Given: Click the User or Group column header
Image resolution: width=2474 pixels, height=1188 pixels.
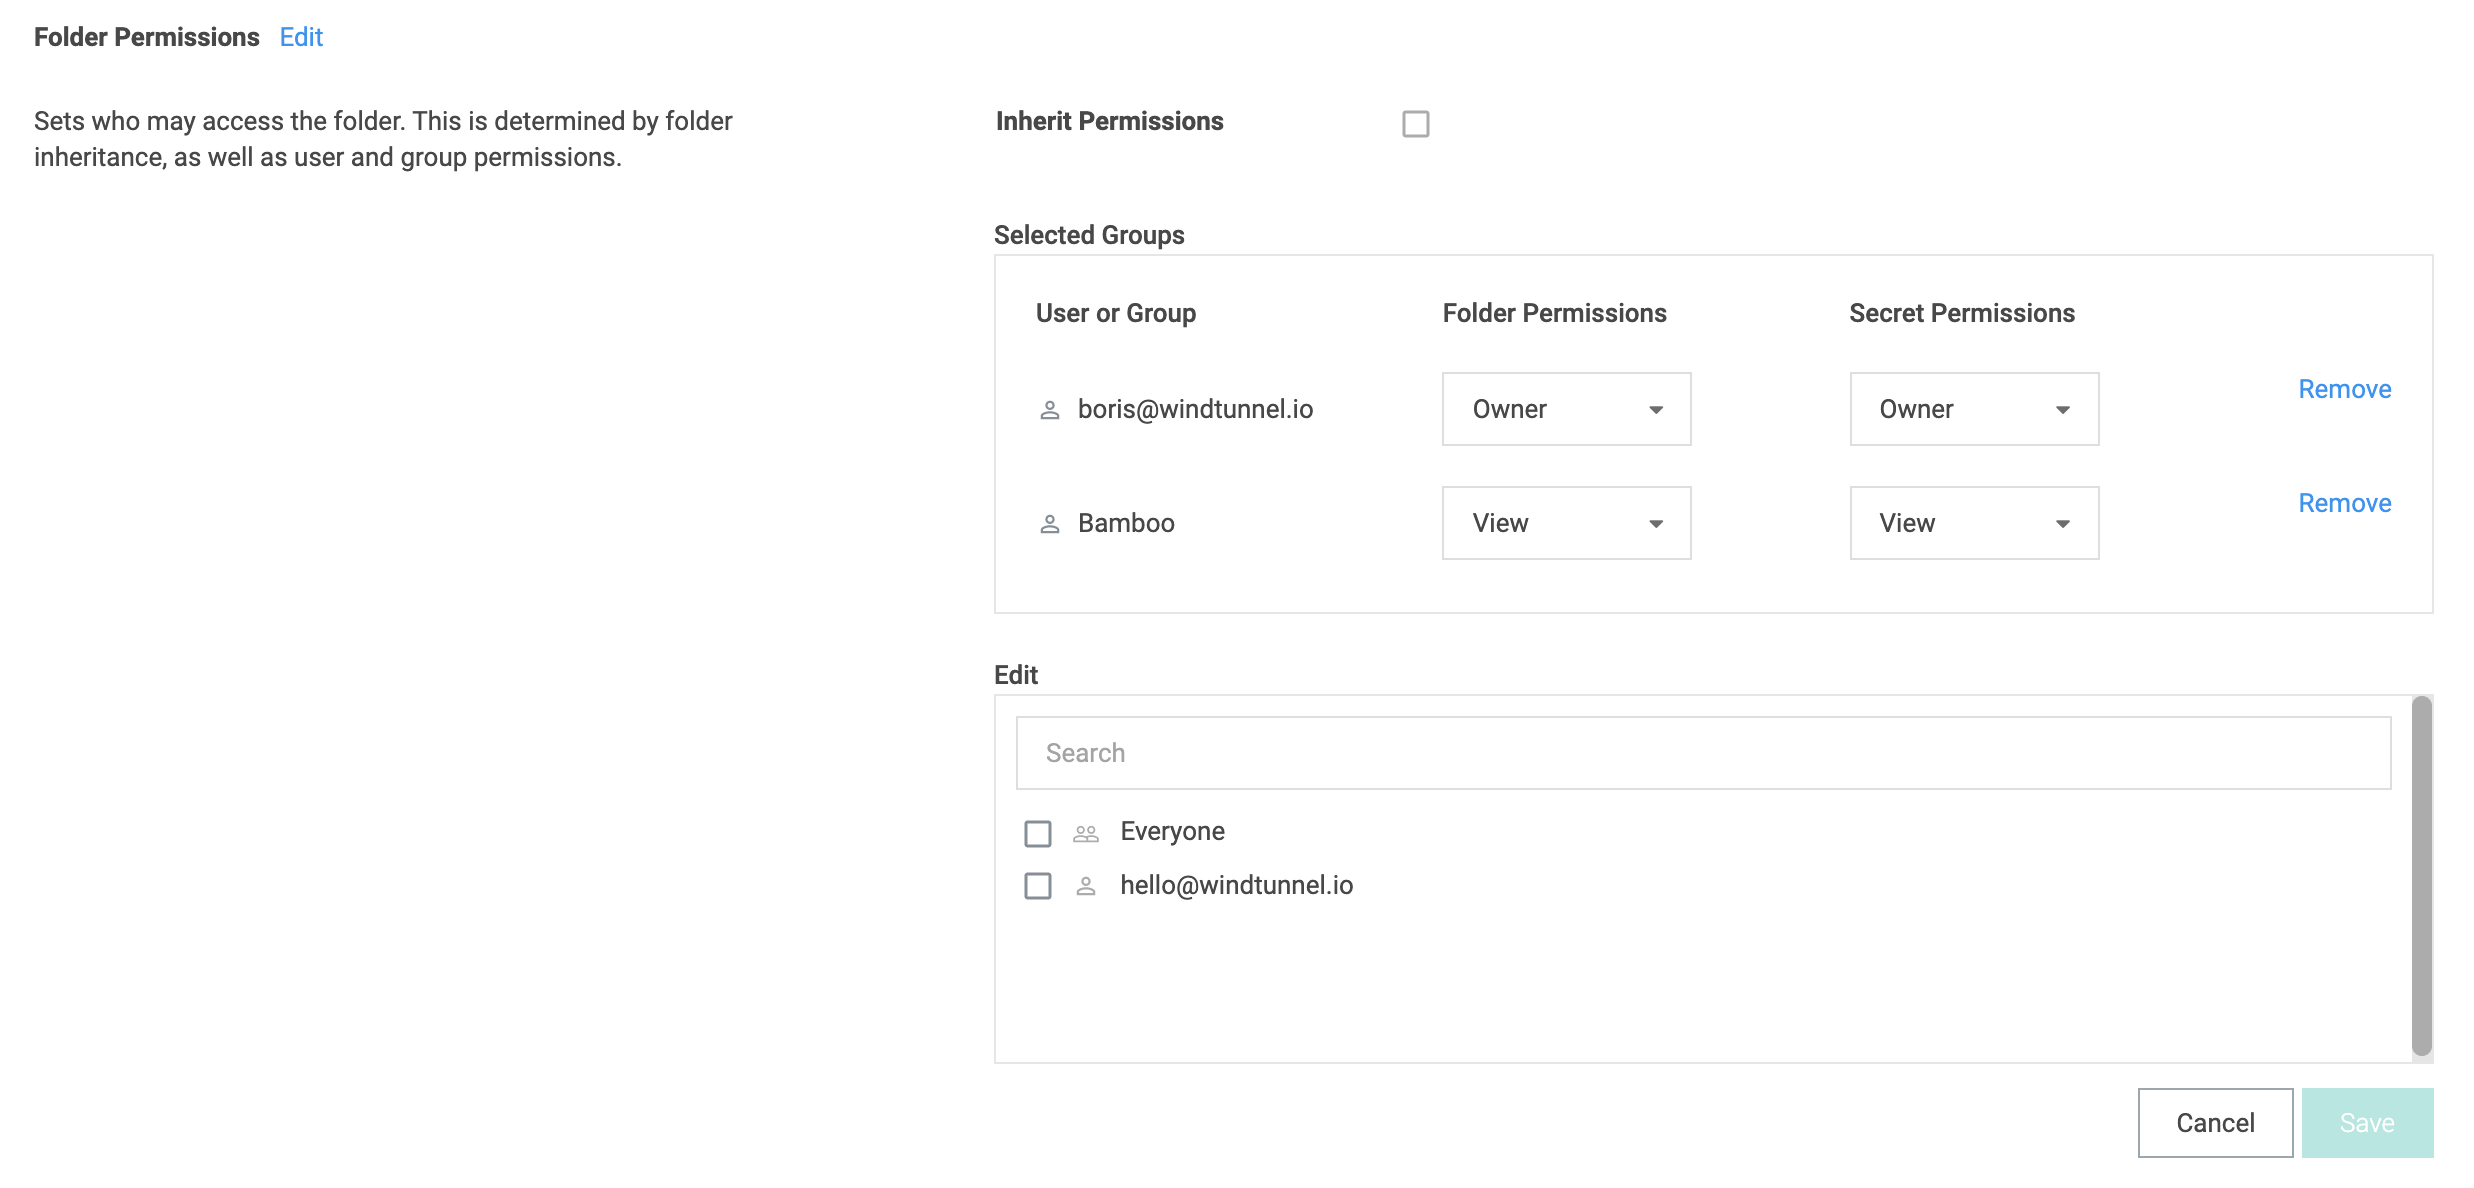Looking at the screenshot, I should [x=1116, y=313].
